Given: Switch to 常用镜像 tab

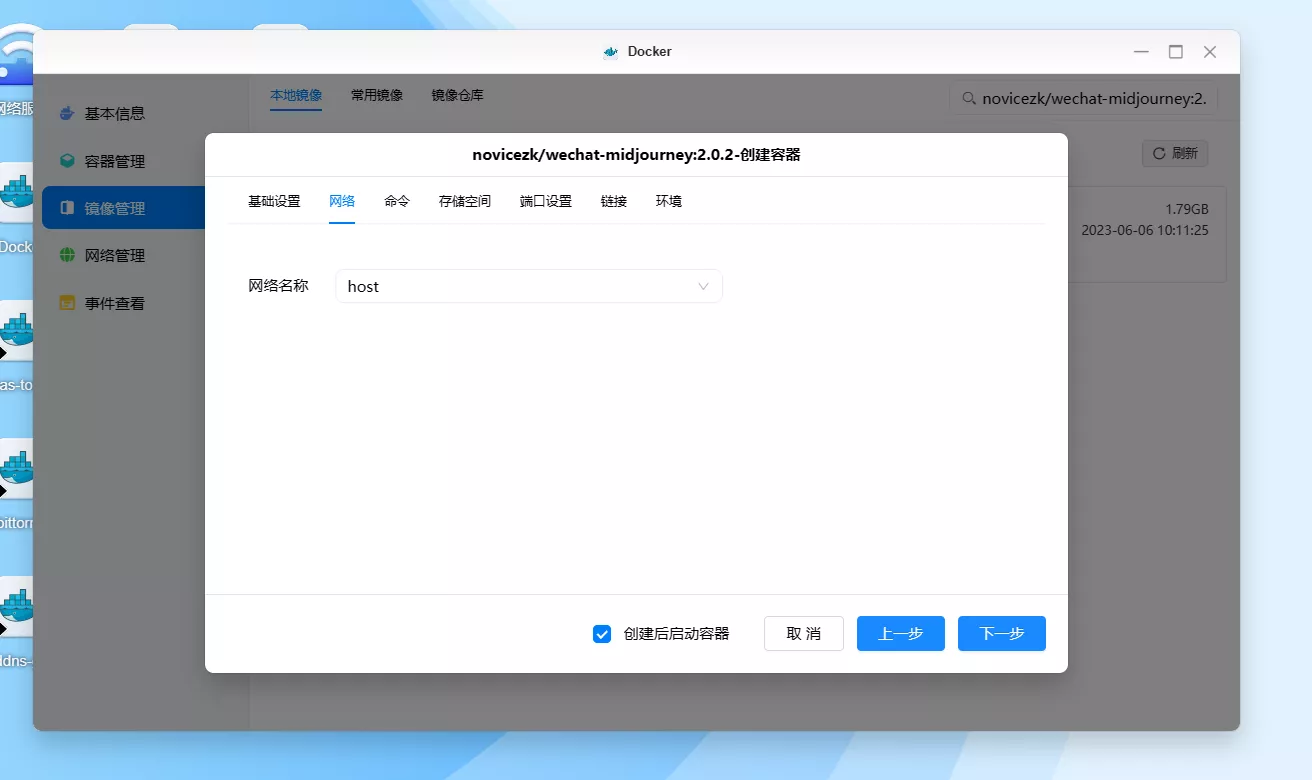Looking at the screenshot, I should point(377,95).
